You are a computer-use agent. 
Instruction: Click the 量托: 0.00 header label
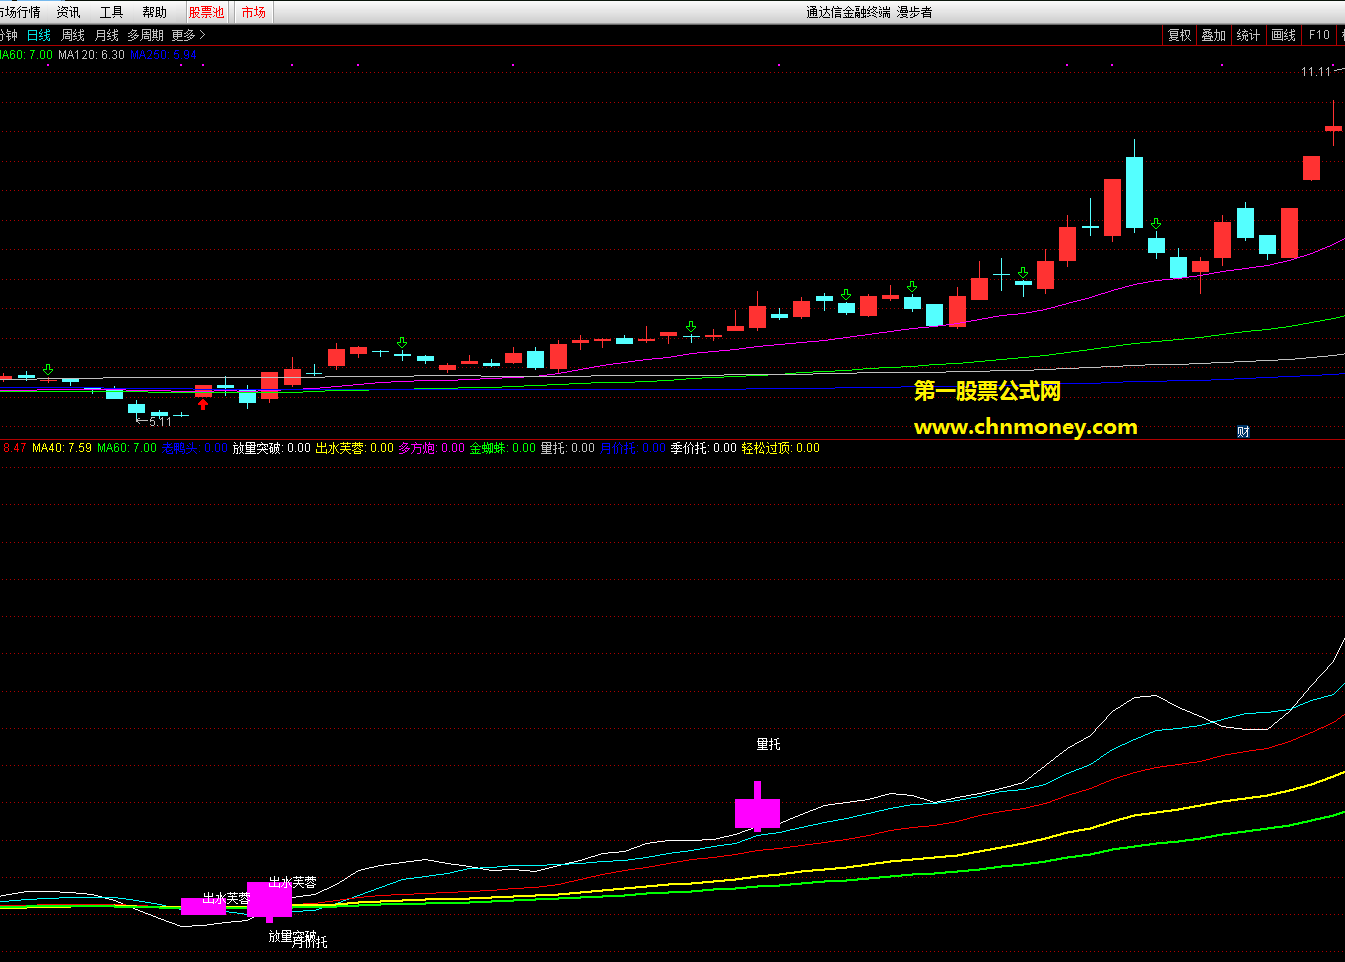567,448
